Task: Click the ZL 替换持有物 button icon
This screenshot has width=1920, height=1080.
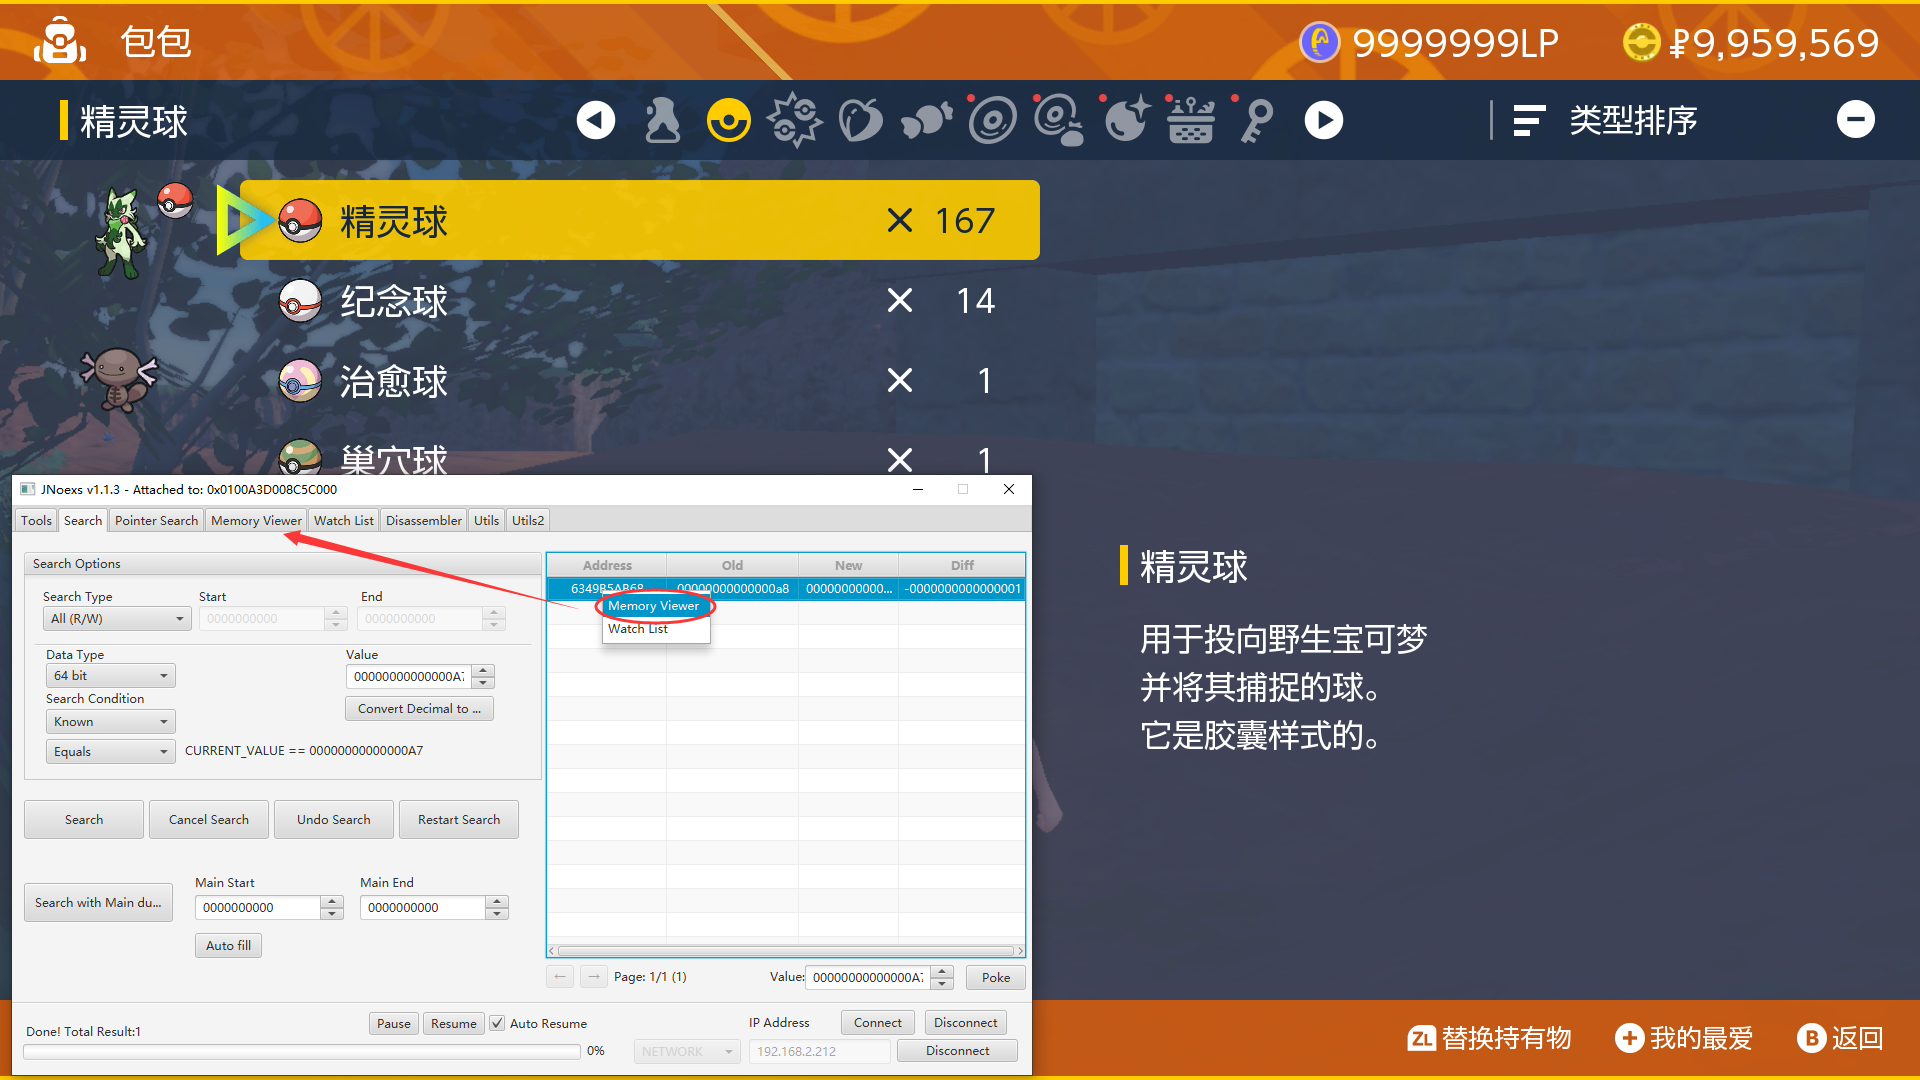Action: [x=1422, y=1038]
